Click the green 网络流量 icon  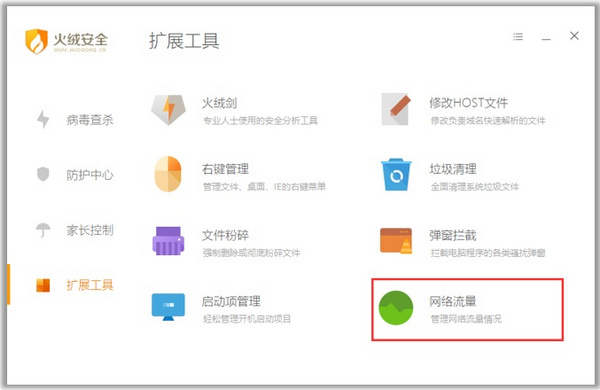[x=396, y=308]
